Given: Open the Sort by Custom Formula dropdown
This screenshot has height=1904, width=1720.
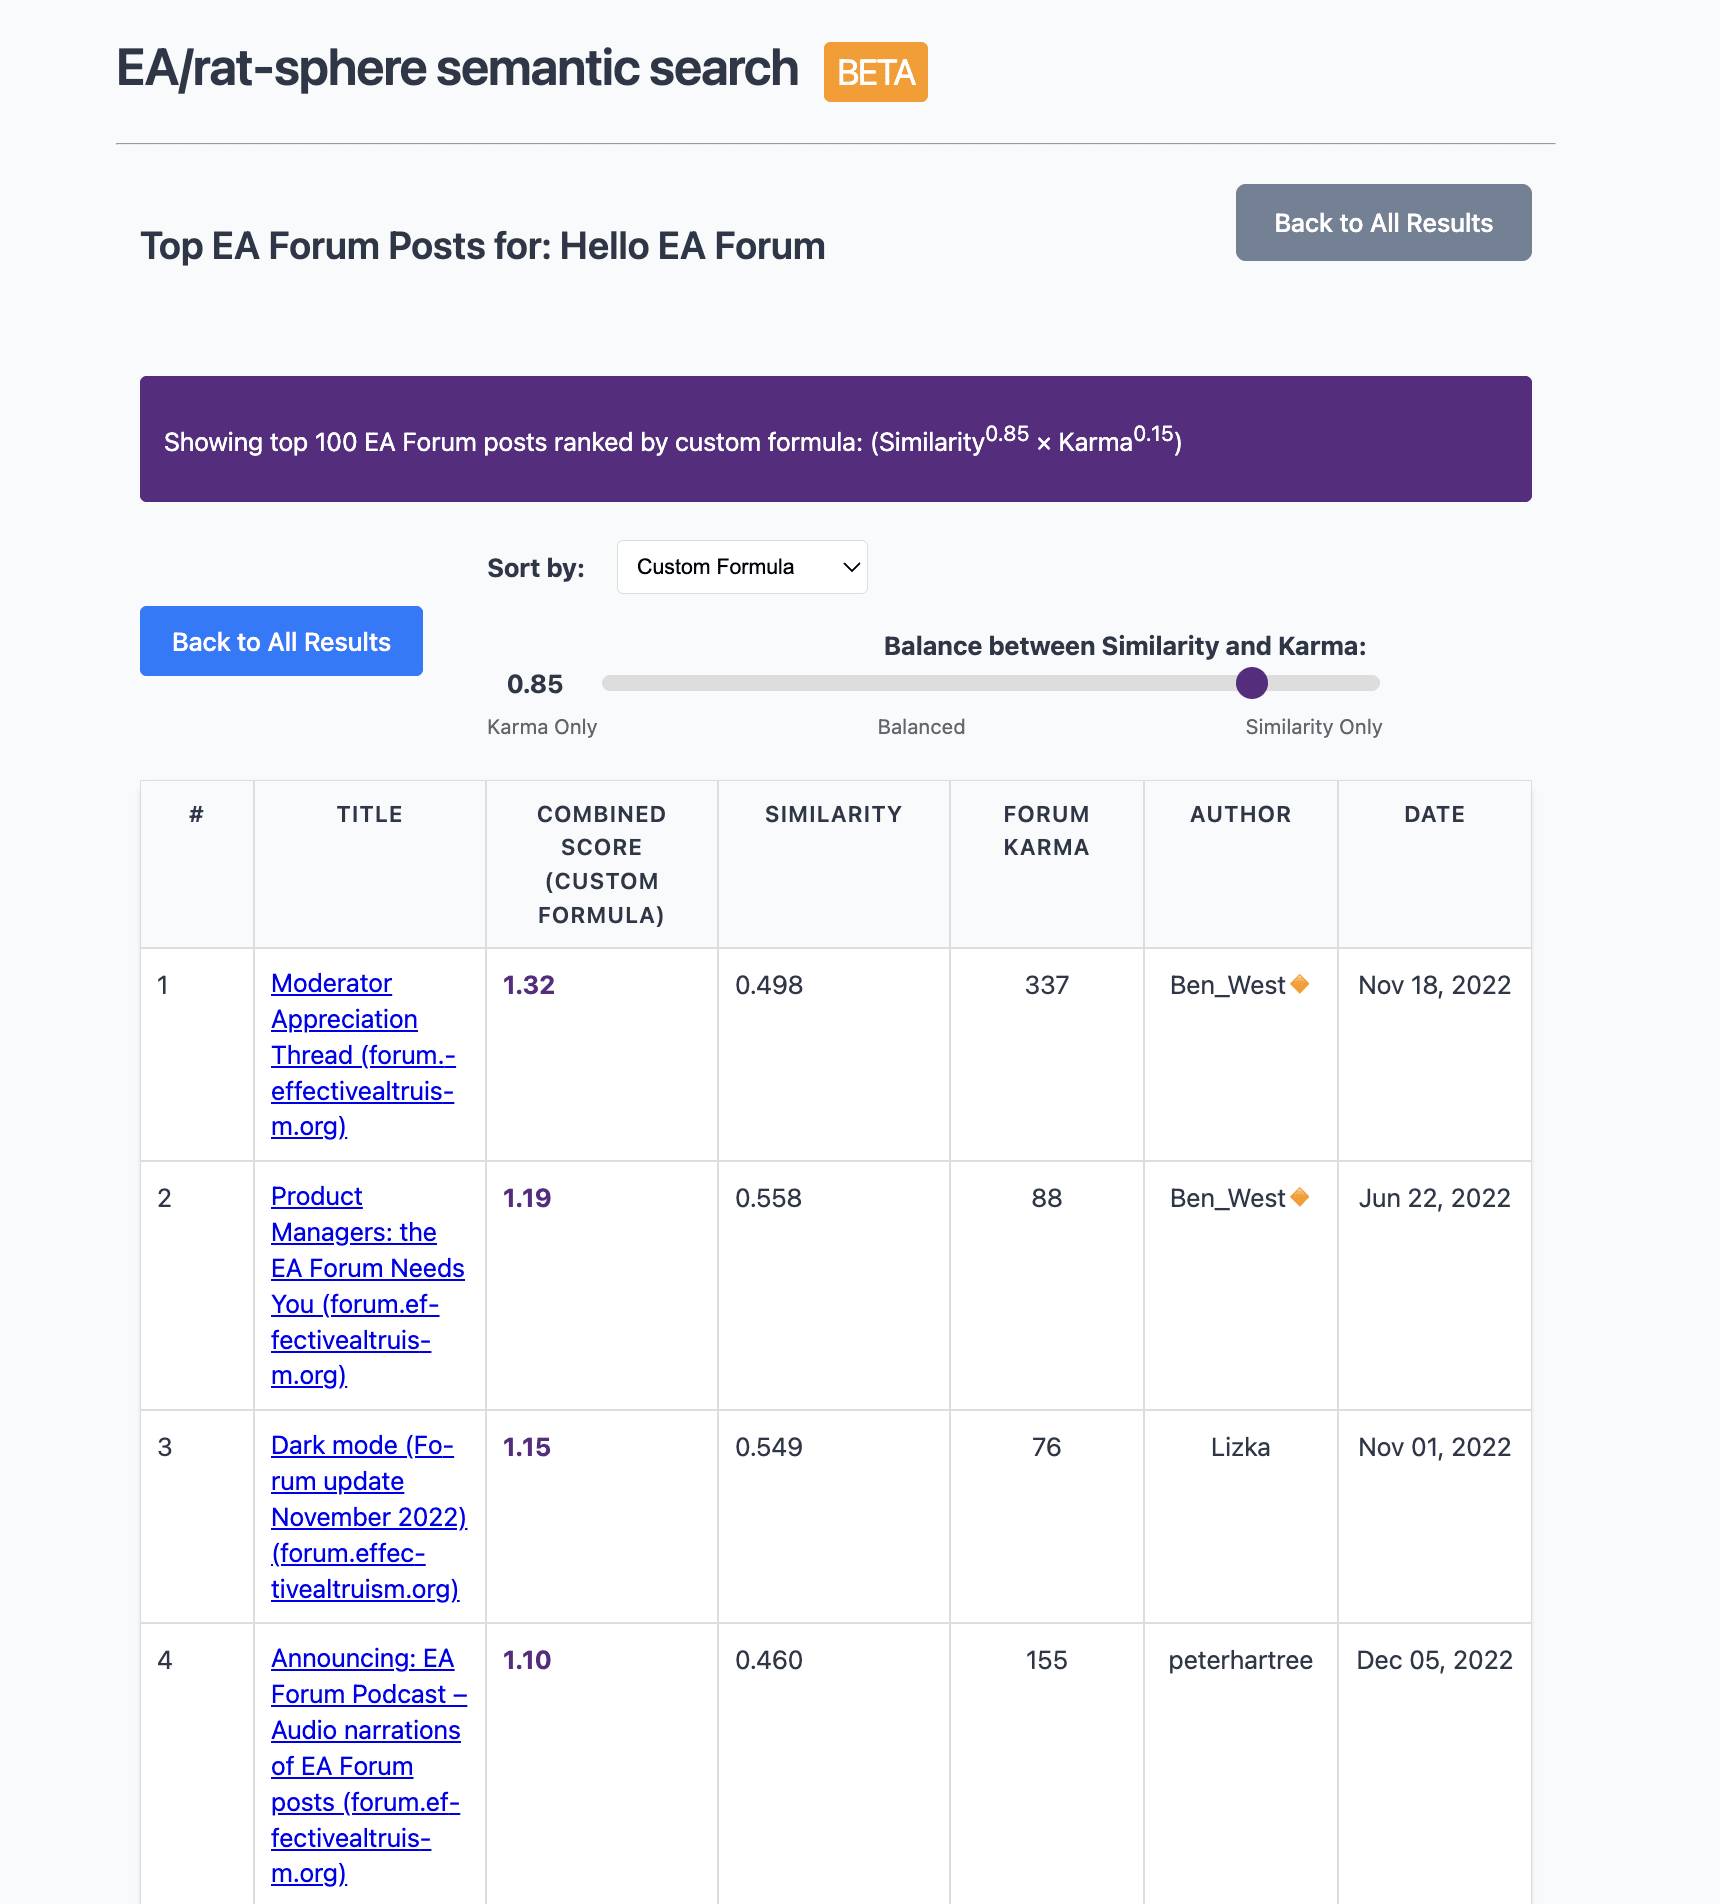Looking at the screenshot, I should pyautogui.click(x=742, y=567).
